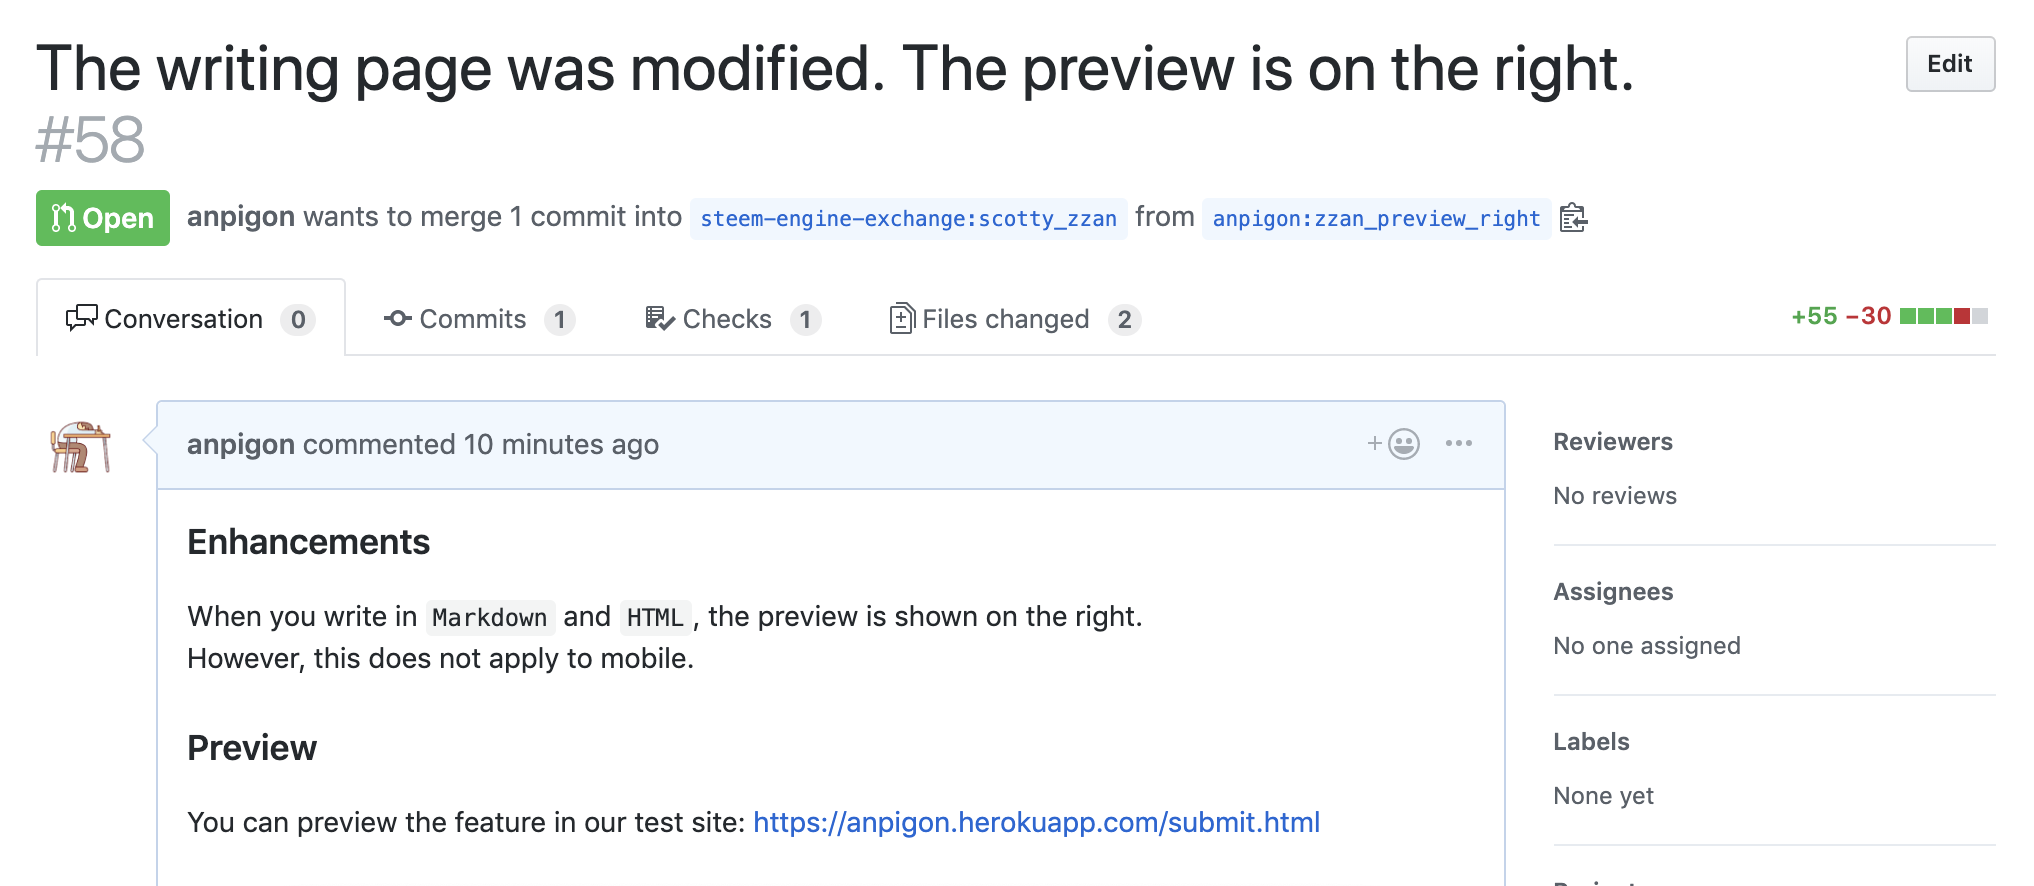The width and height of the screenshot is (2034, 886).
Task: Open the anpigon:zzan_preview_right head branch
Action: [x=1376, y=218]
